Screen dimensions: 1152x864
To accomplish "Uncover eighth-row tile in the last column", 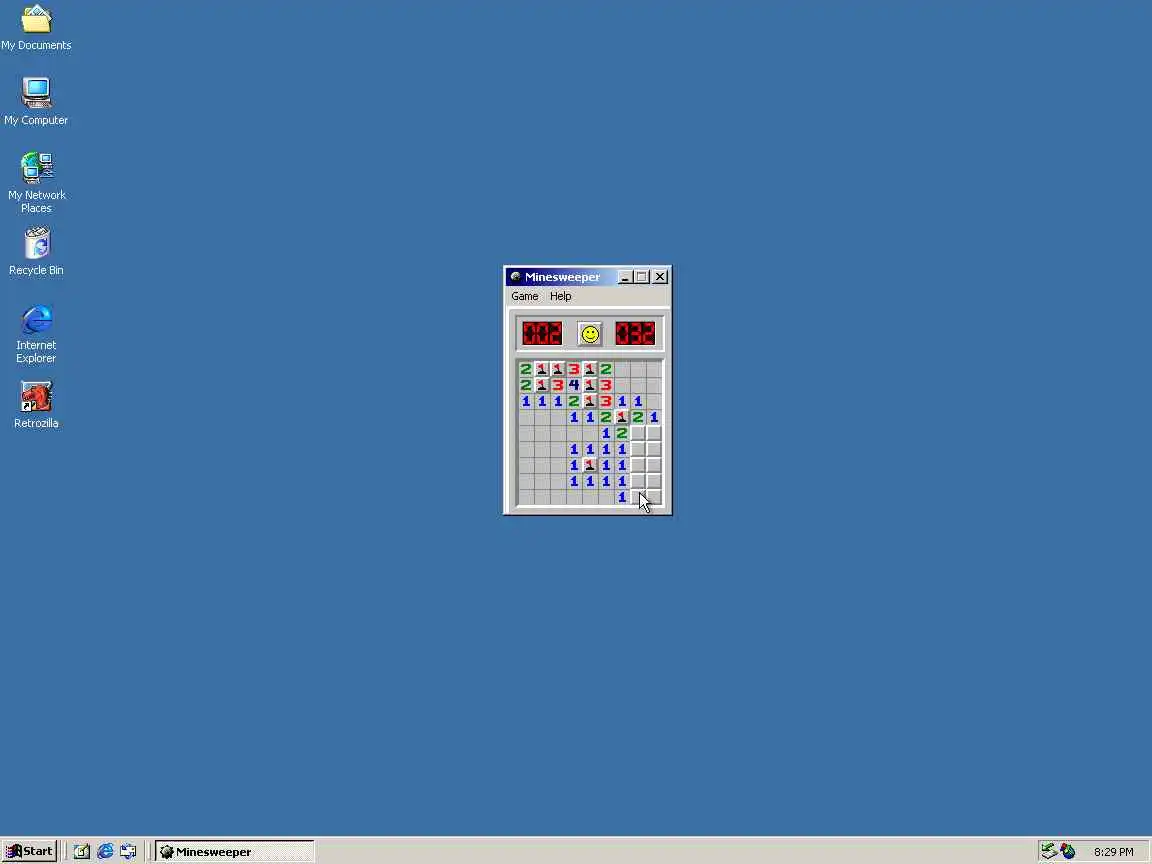I will coord(655,481).
